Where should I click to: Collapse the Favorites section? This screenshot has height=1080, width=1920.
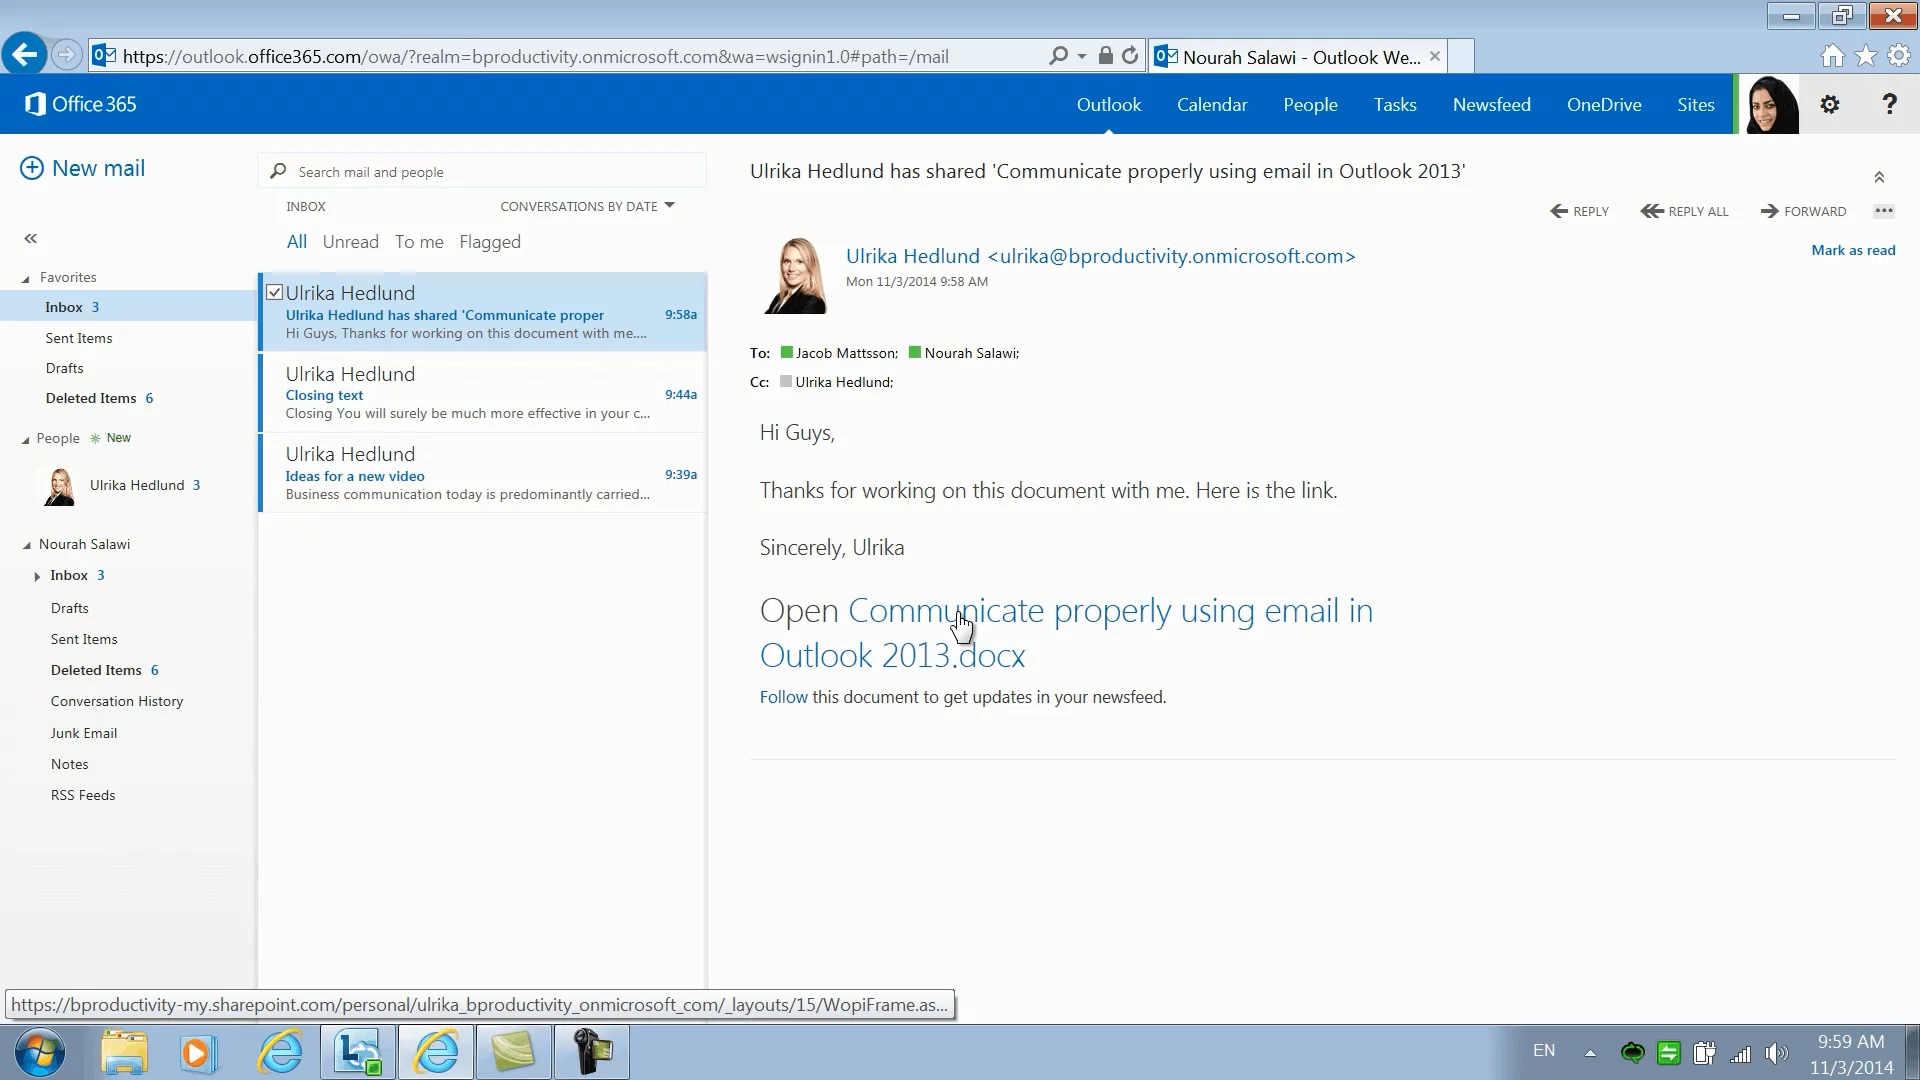coord(26,278)
